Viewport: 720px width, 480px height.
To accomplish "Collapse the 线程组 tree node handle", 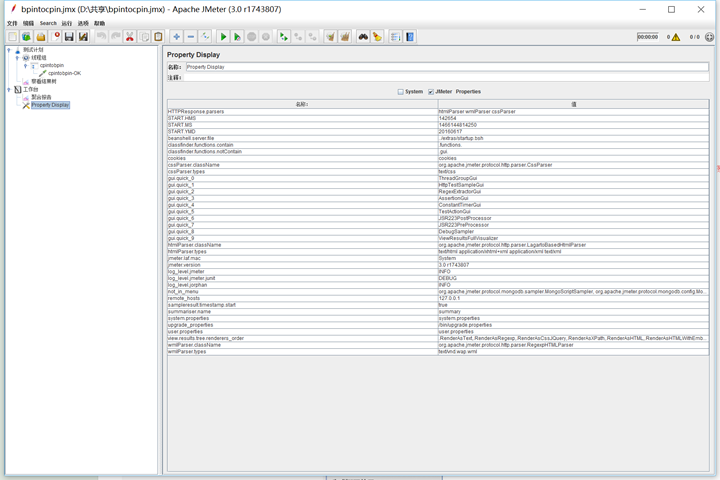I will pyautogui.click(x=17, y=58).
